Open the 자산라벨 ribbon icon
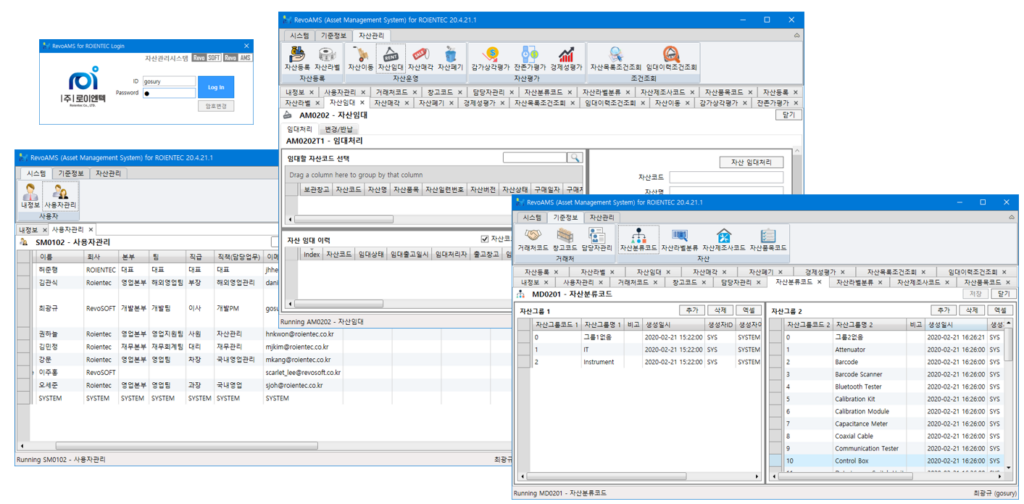 point(327,58)
